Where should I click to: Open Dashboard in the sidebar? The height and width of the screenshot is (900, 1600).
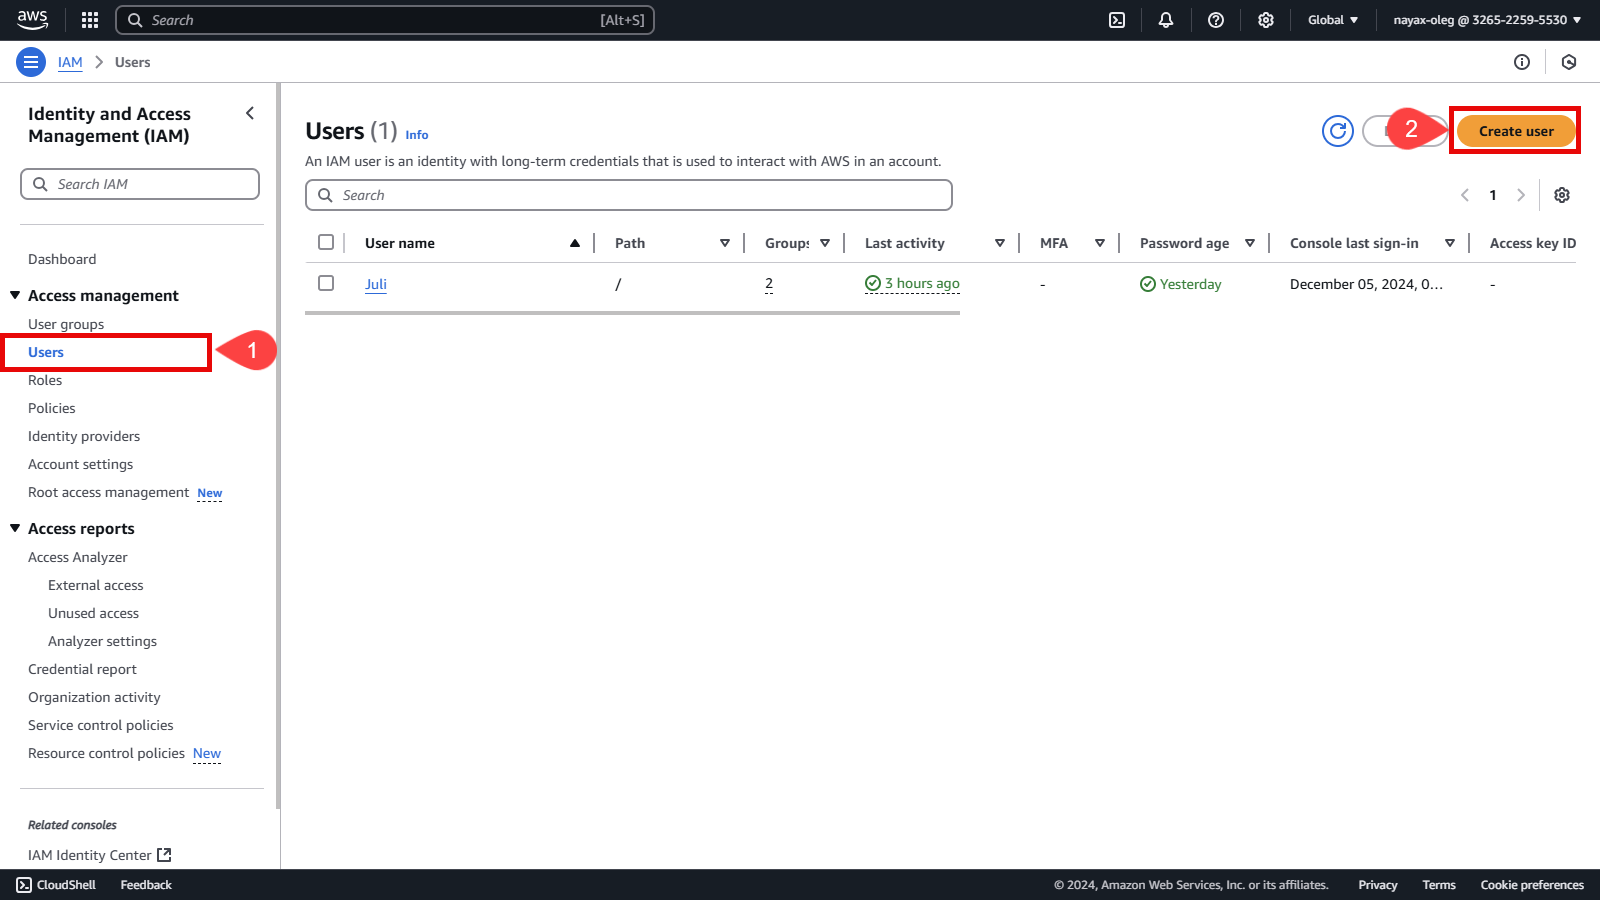click(x=62, y=259)
